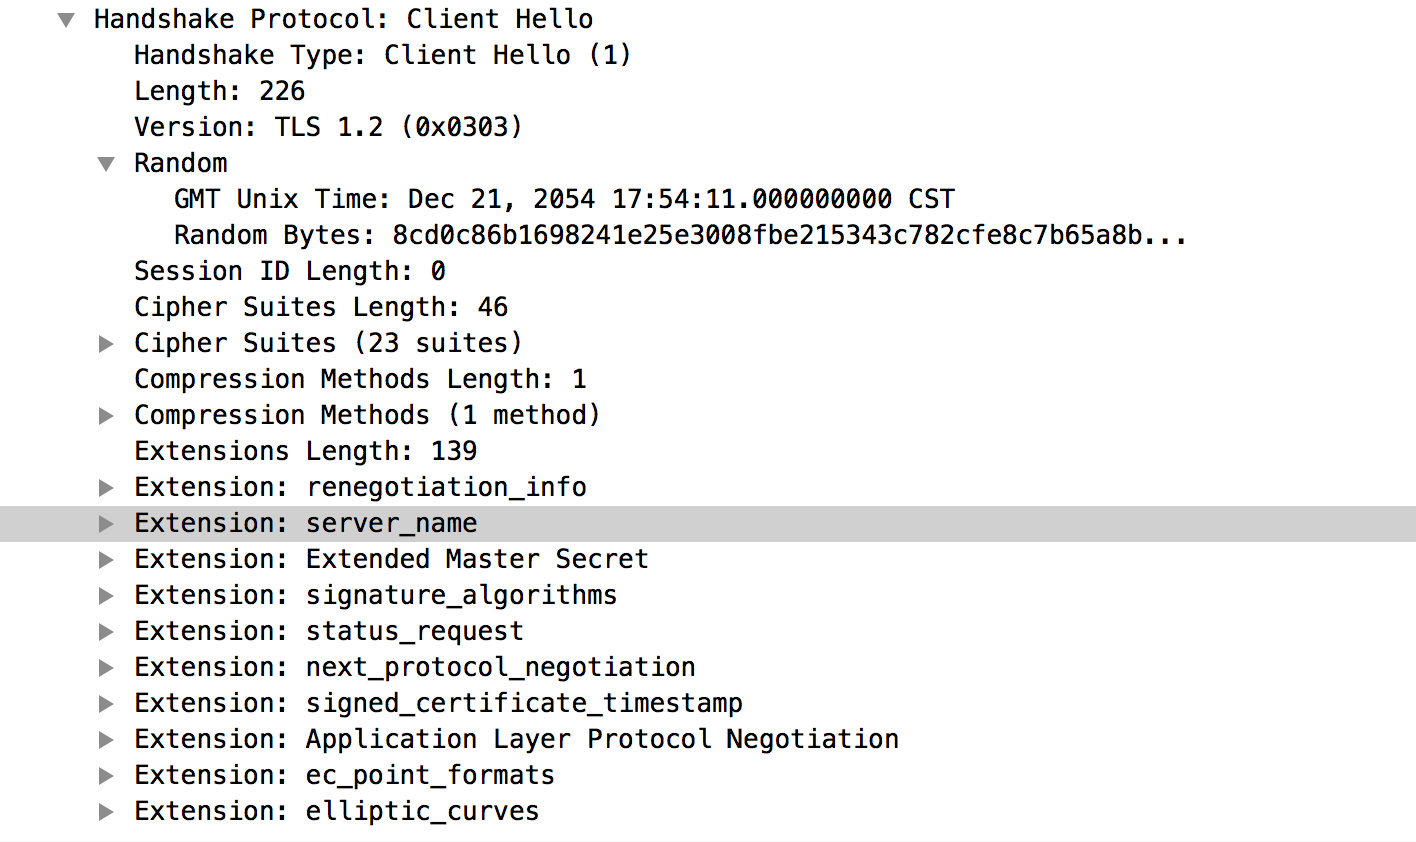Select the Random Bytes row
The height and width of the screenshot is (842, 1416).
pyautogui.click(x=680, y=235)
